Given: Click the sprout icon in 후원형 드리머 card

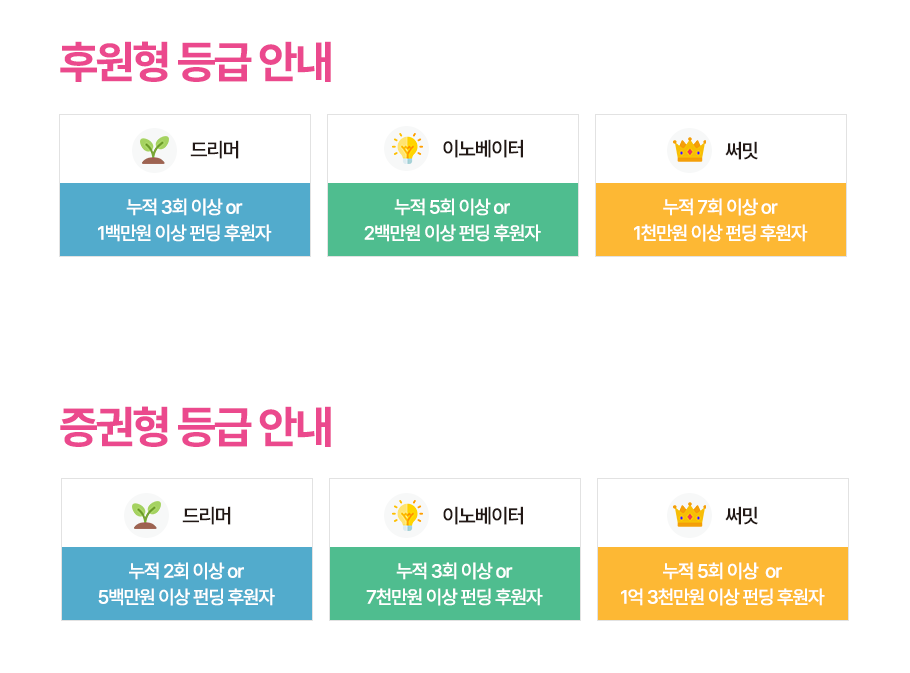Looking at the screenshot, I should 154,150.
